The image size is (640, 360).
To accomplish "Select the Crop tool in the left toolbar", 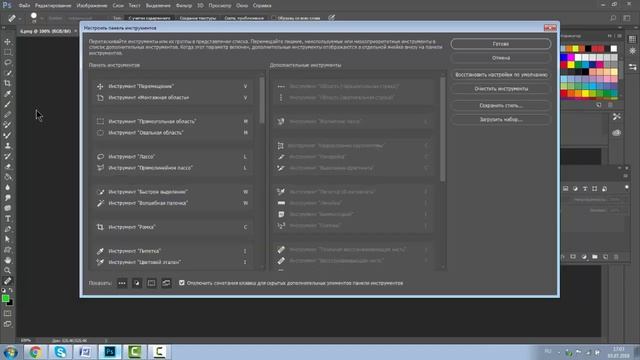I will 8,83.
